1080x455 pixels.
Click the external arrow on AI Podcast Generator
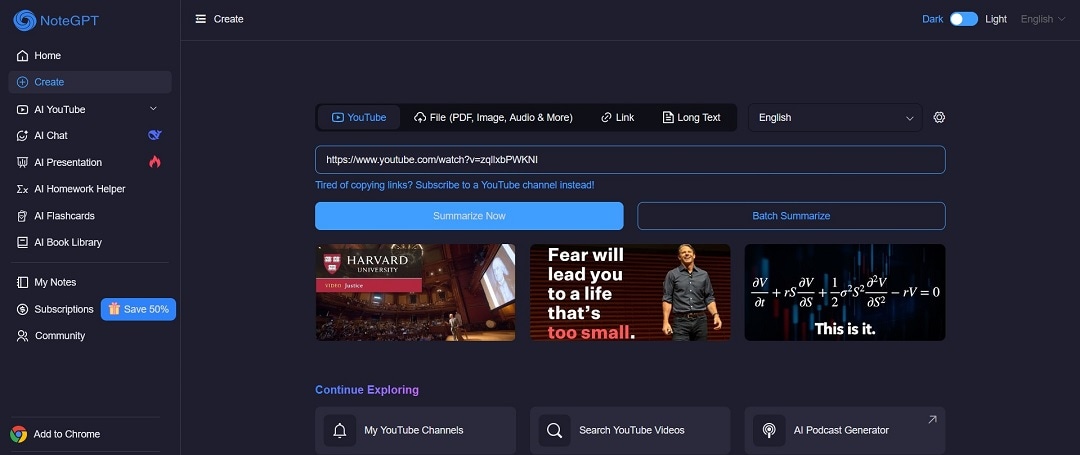point(932,419)
